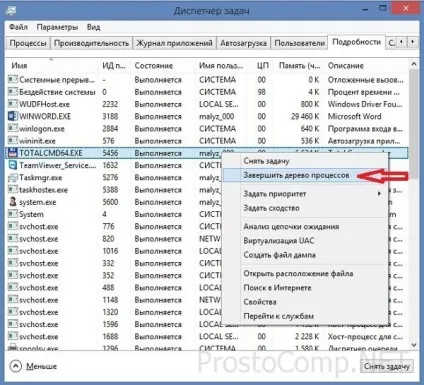Choose Задать сходство from context menu
The width and height of the screenshot is (424, 385).
[305, 208]
